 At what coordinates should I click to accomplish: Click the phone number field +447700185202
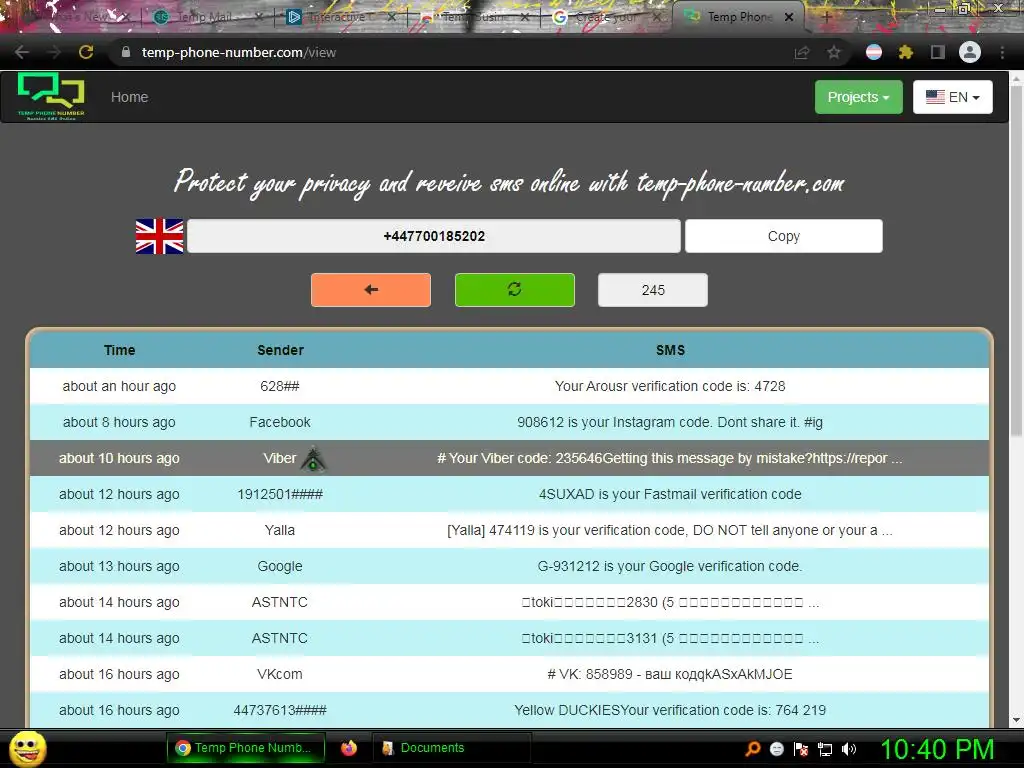click(434, 236)
